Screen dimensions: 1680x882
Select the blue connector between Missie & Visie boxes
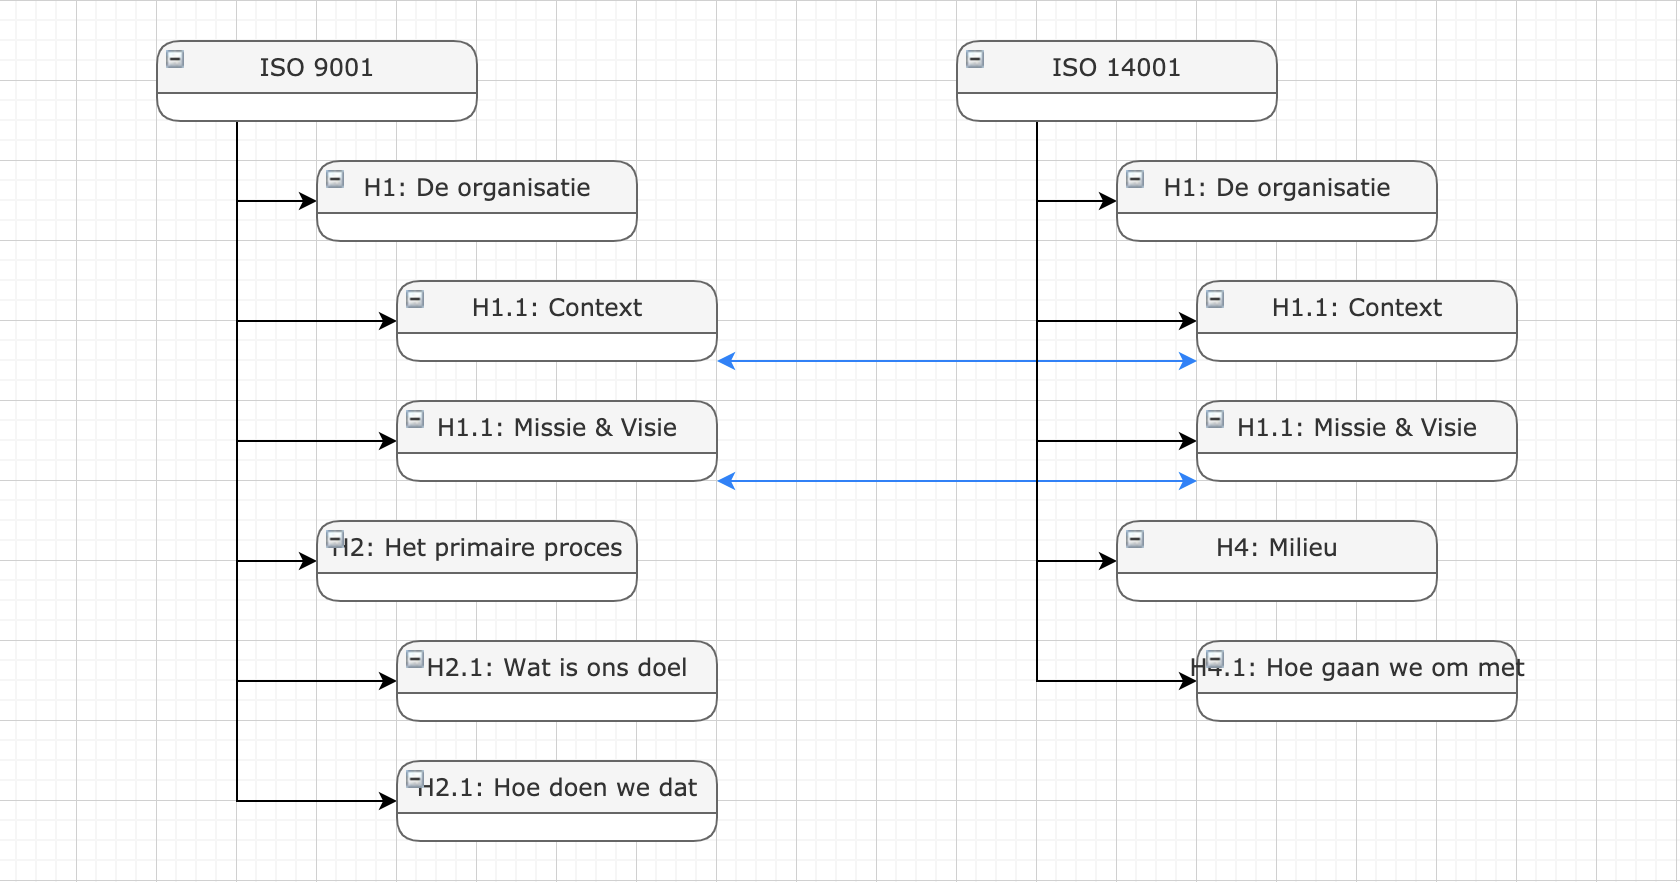click(957, 481)
